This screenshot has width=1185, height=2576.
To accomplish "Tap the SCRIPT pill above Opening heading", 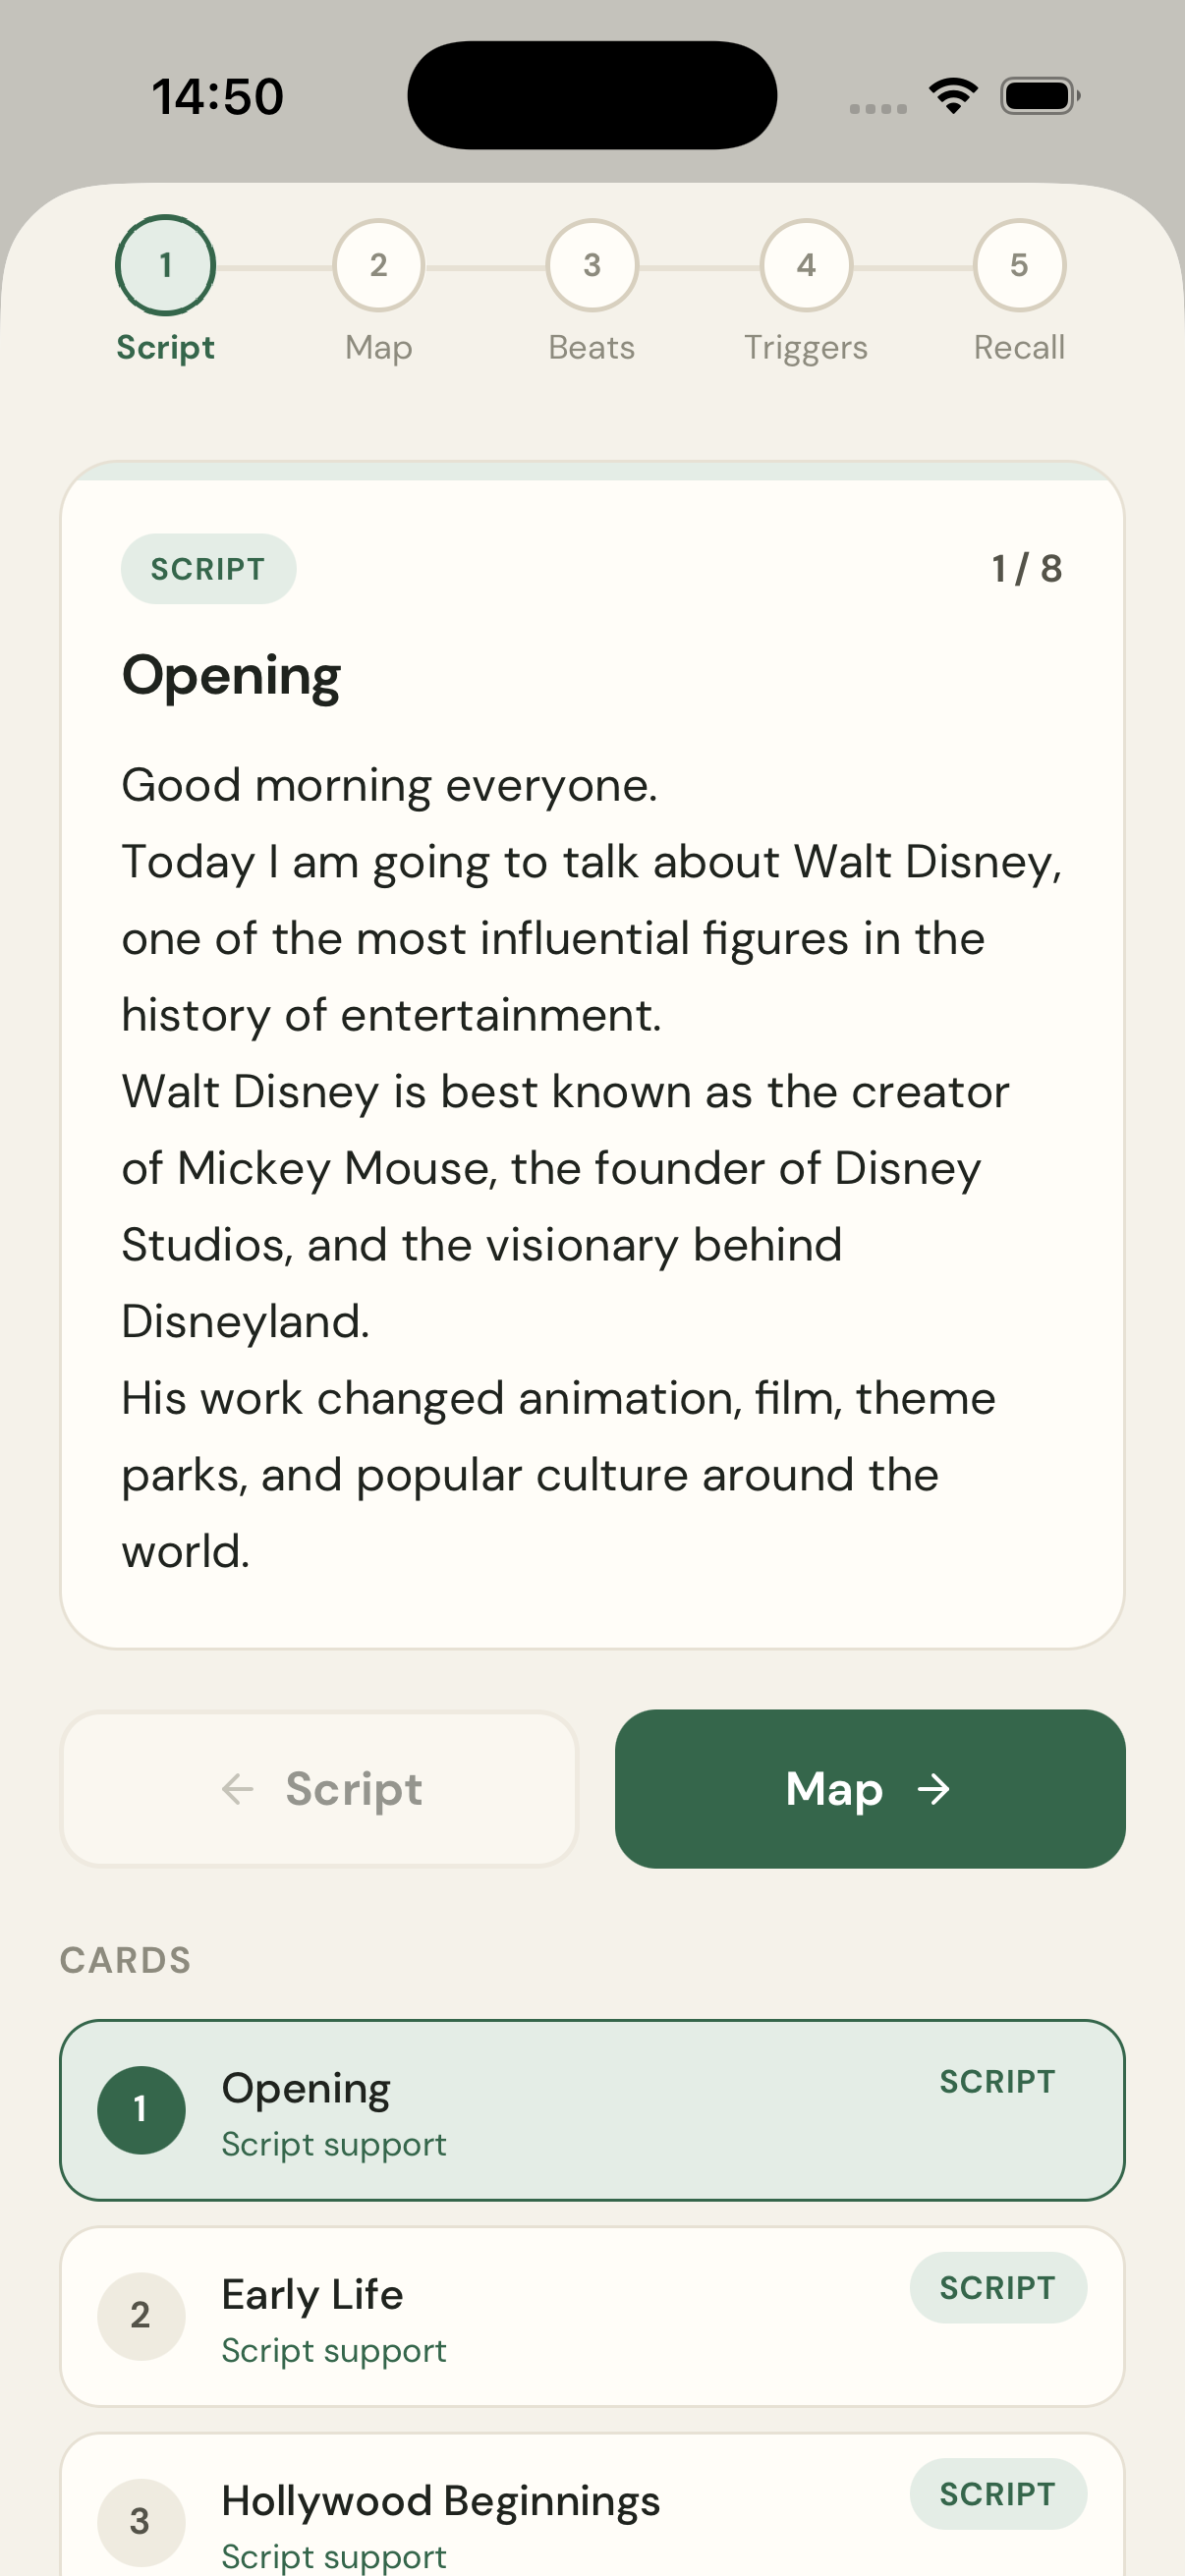I will click(208, 569).
